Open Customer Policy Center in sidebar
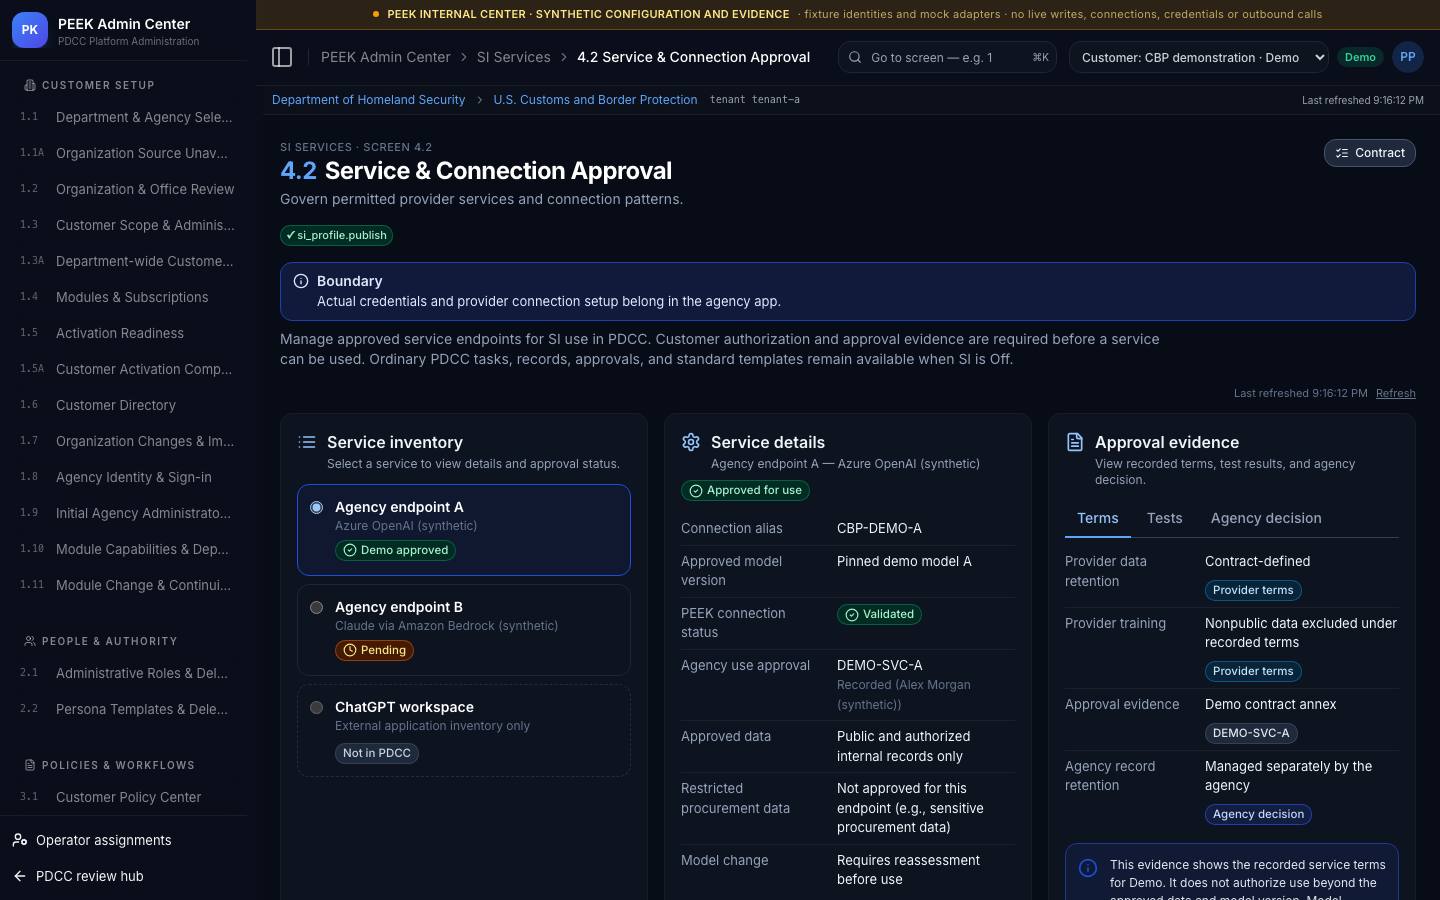The image size is (1440, 900). click(x=124, y=797)
